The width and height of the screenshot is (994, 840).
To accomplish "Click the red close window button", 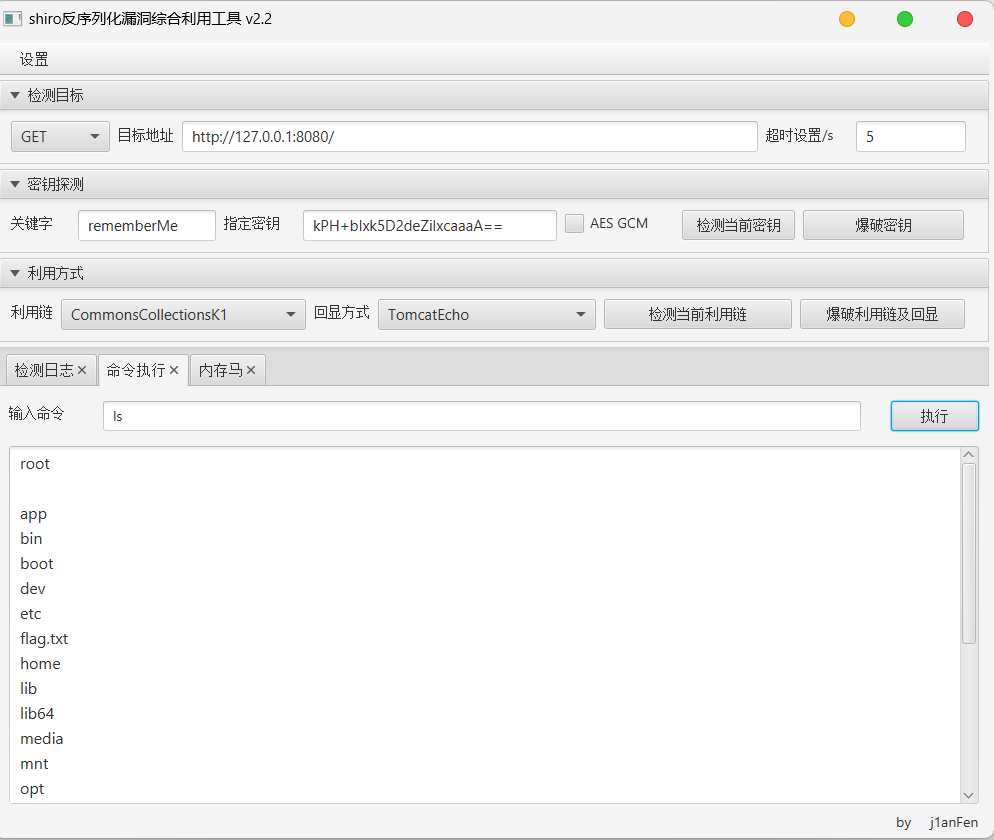I will [x=965, y=19].
